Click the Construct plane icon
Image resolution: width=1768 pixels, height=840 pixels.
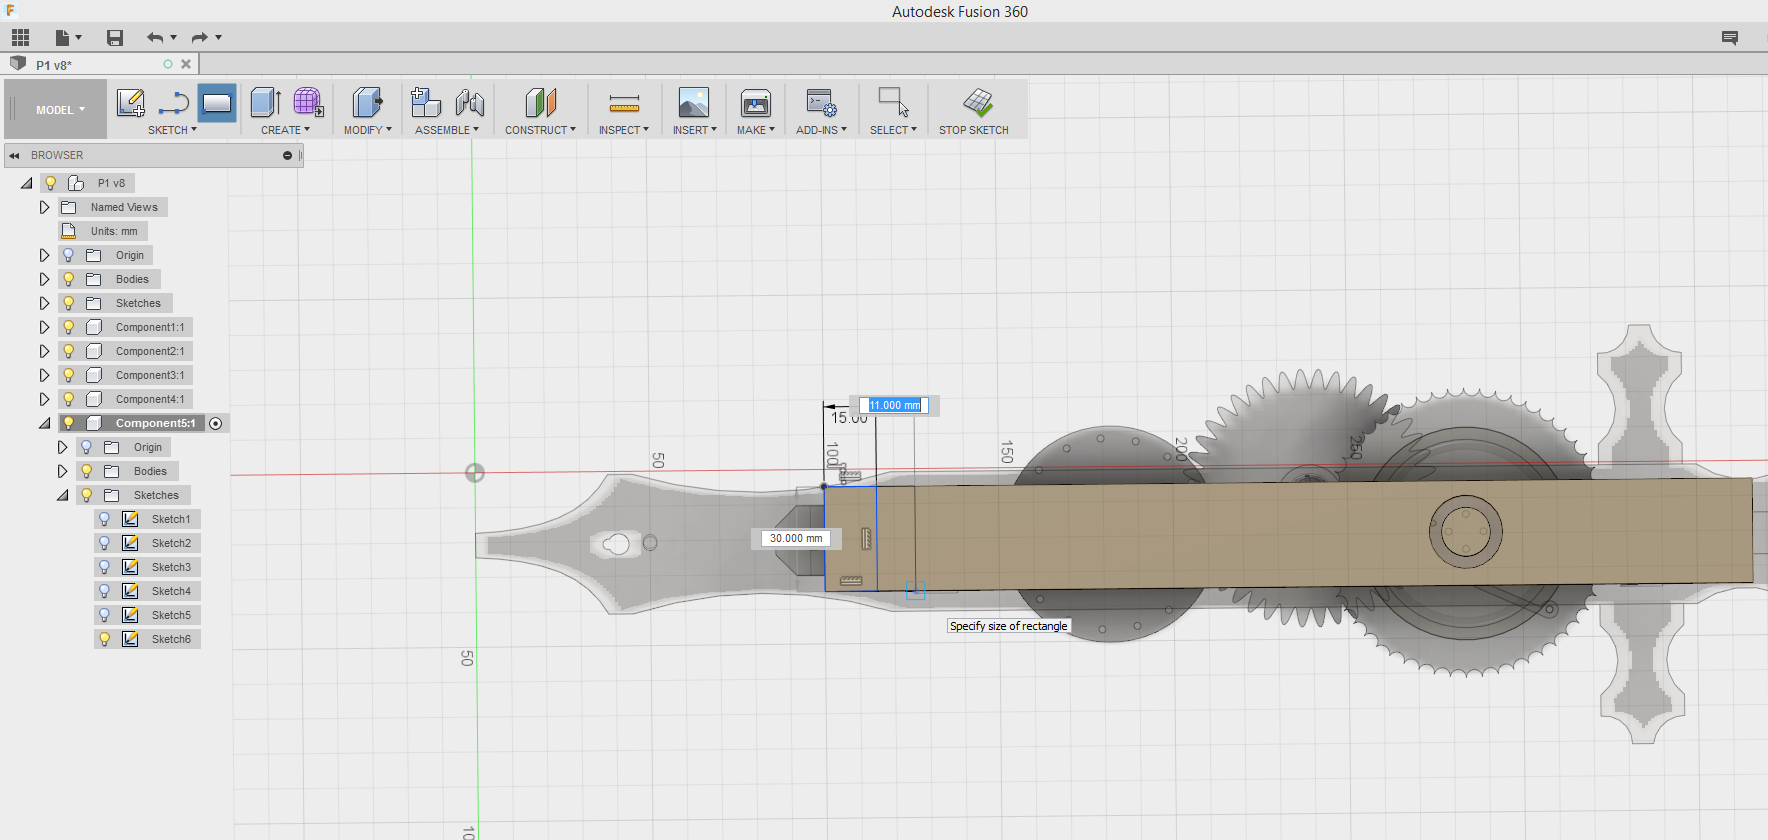tap(540, 103)
